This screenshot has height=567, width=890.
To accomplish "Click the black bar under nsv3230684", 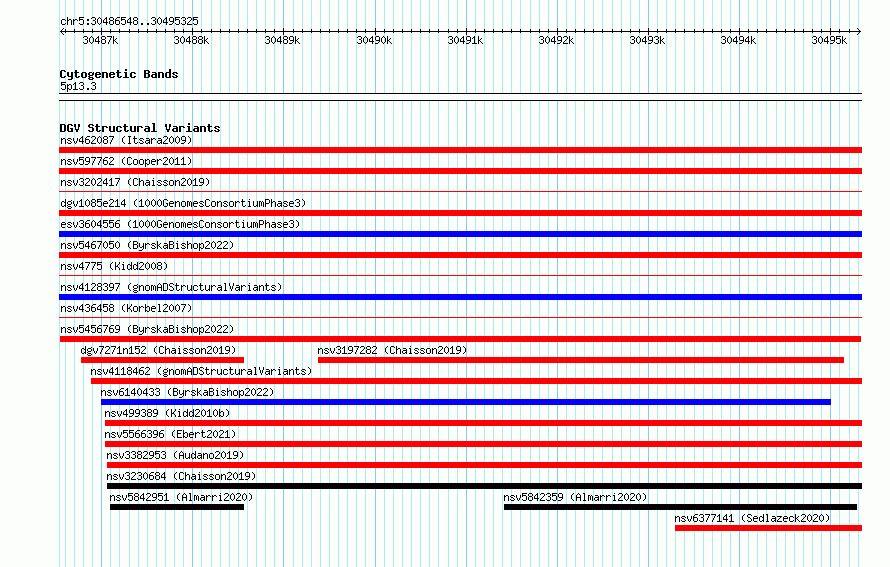I will 485,486.
